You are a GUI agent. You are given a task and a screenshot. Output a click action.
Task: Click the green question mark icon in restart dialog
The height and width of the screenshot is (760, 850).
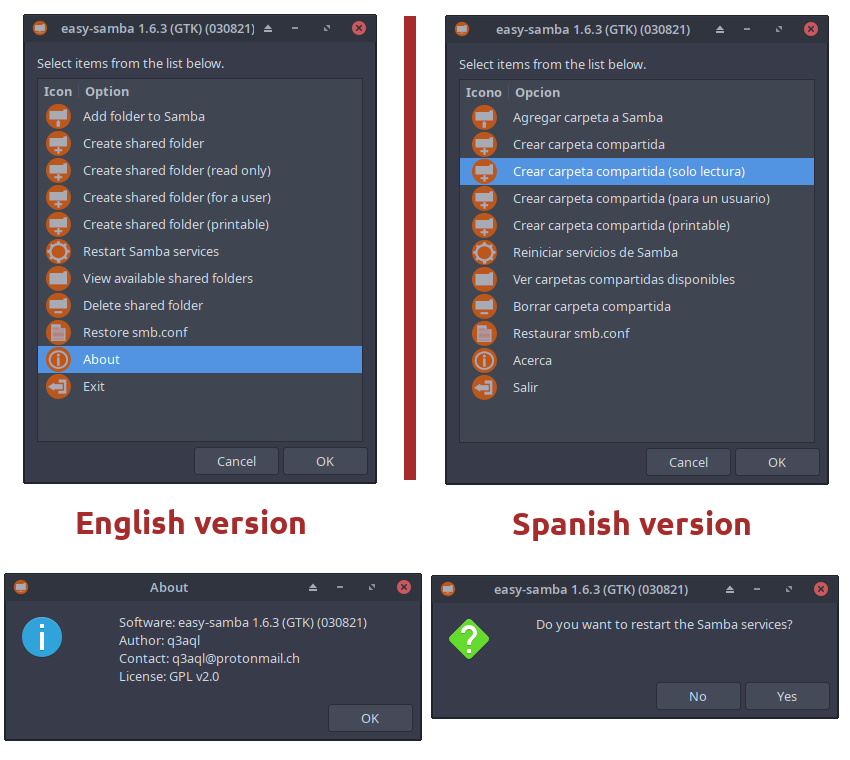(469, 639)
